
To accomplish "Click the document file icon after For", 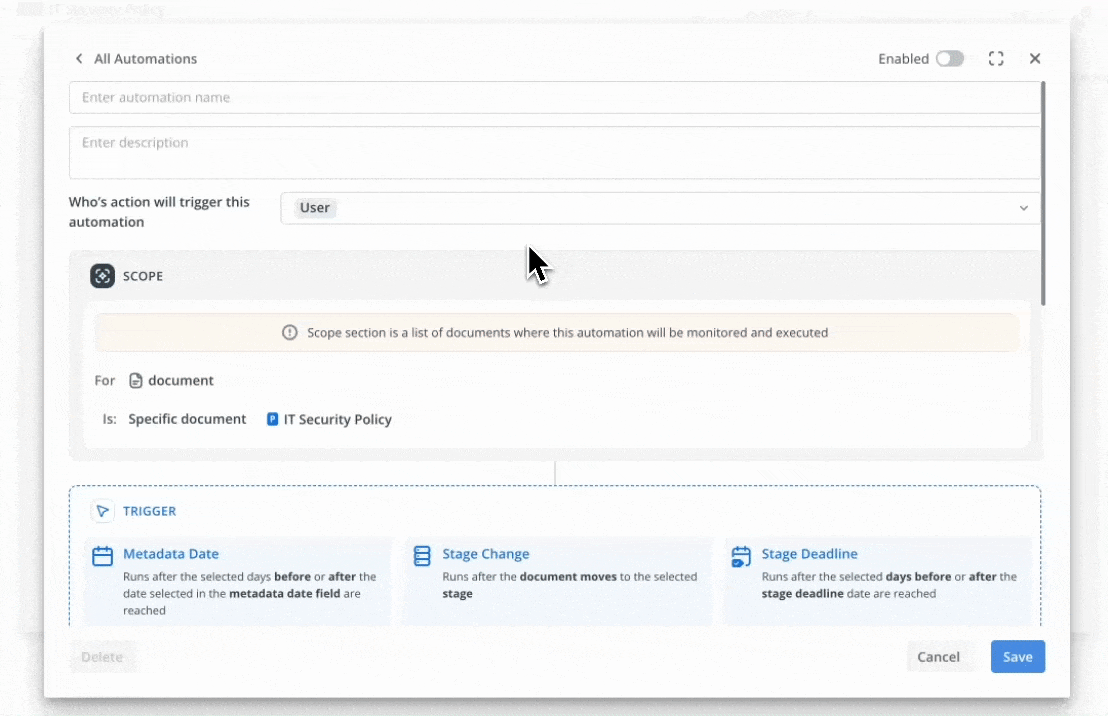I will click(x=136, y=381).
